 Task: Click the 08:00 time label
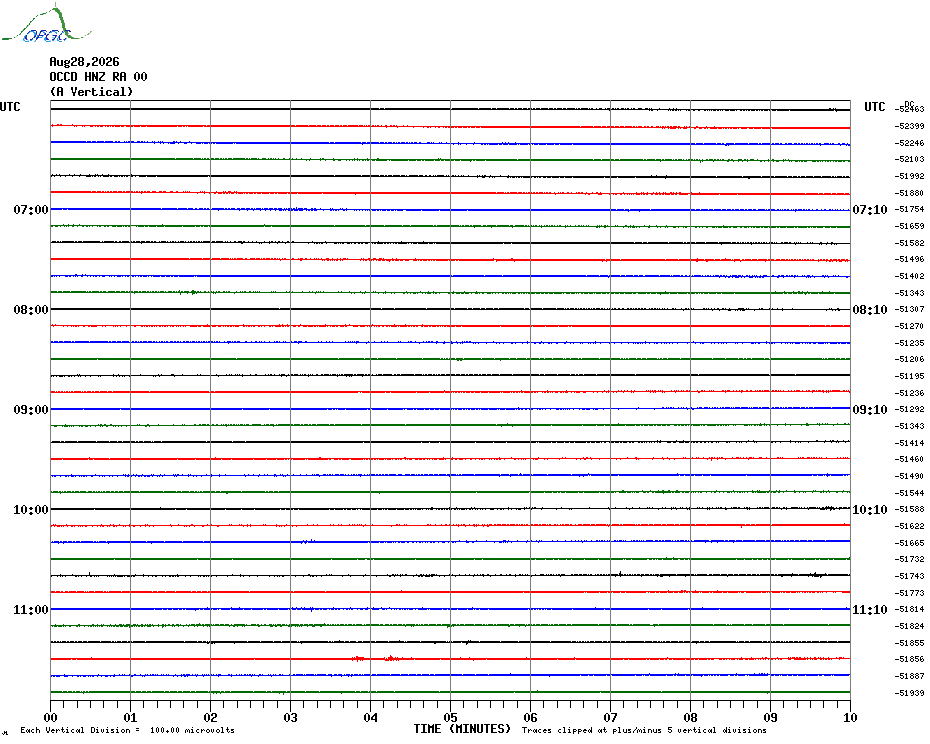pyautogui.click(x=31, y=310)
